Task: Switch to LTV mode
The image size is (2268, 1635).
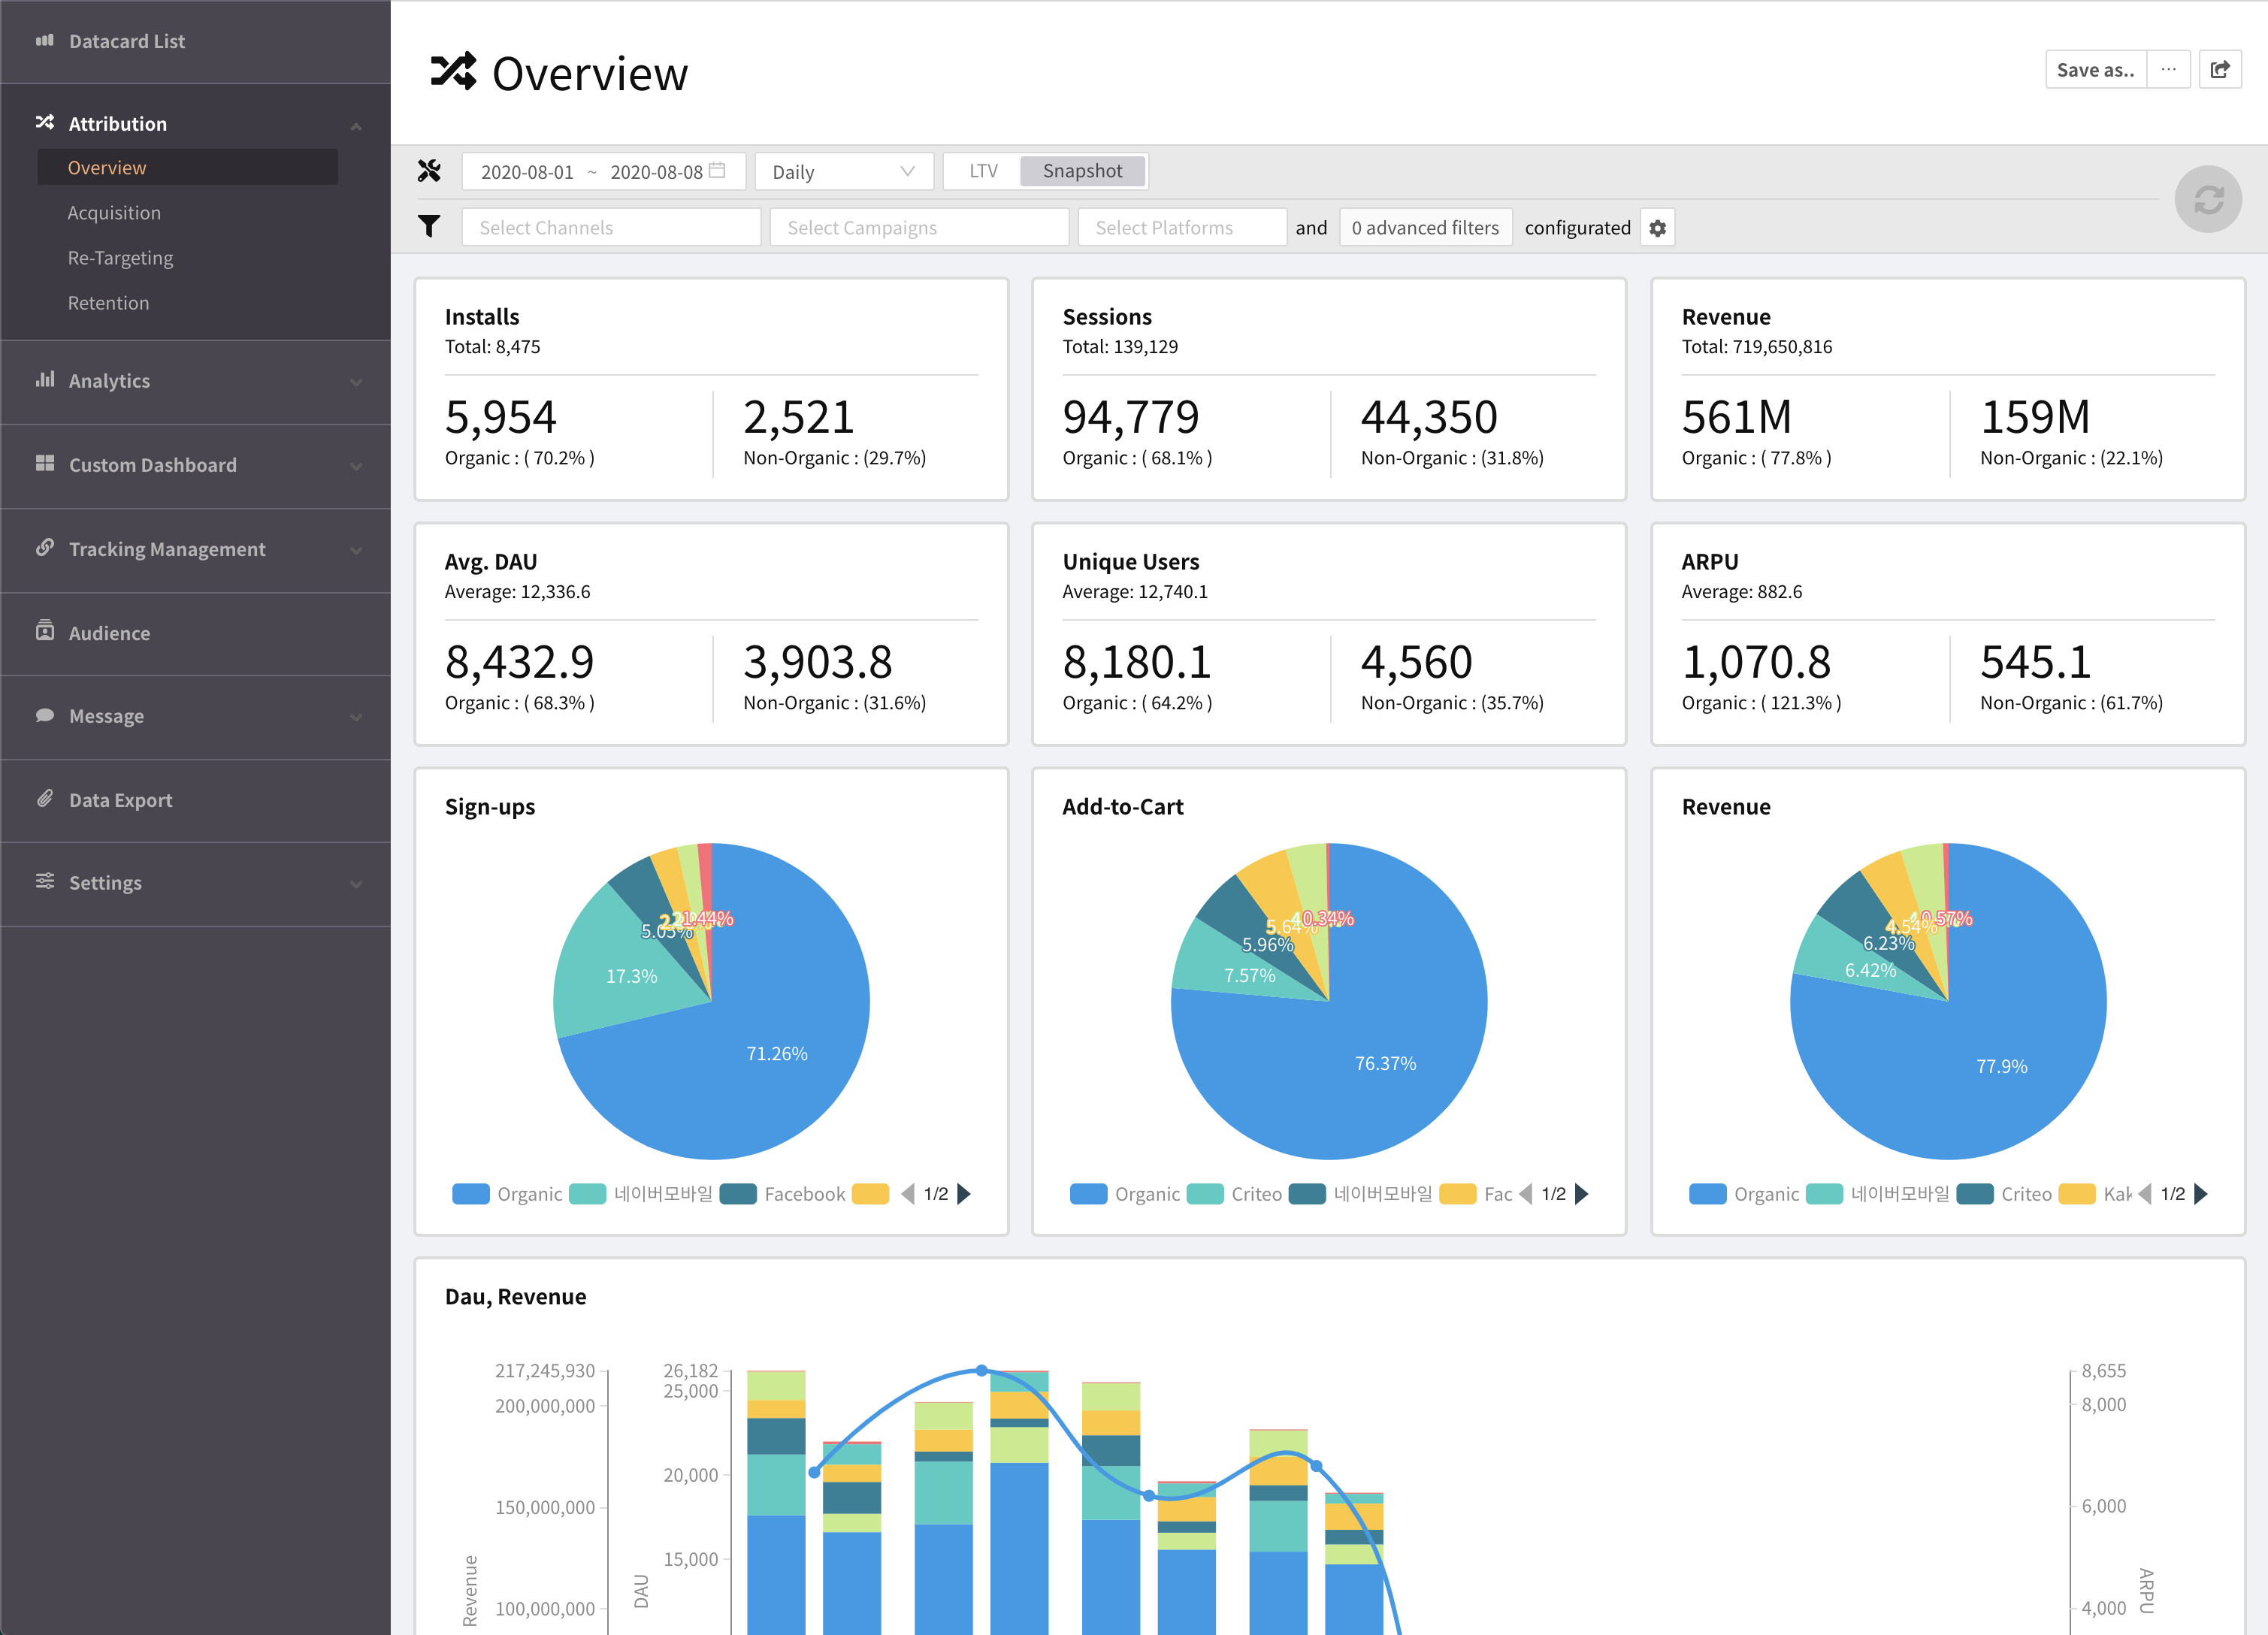Action: coord(983,171)
